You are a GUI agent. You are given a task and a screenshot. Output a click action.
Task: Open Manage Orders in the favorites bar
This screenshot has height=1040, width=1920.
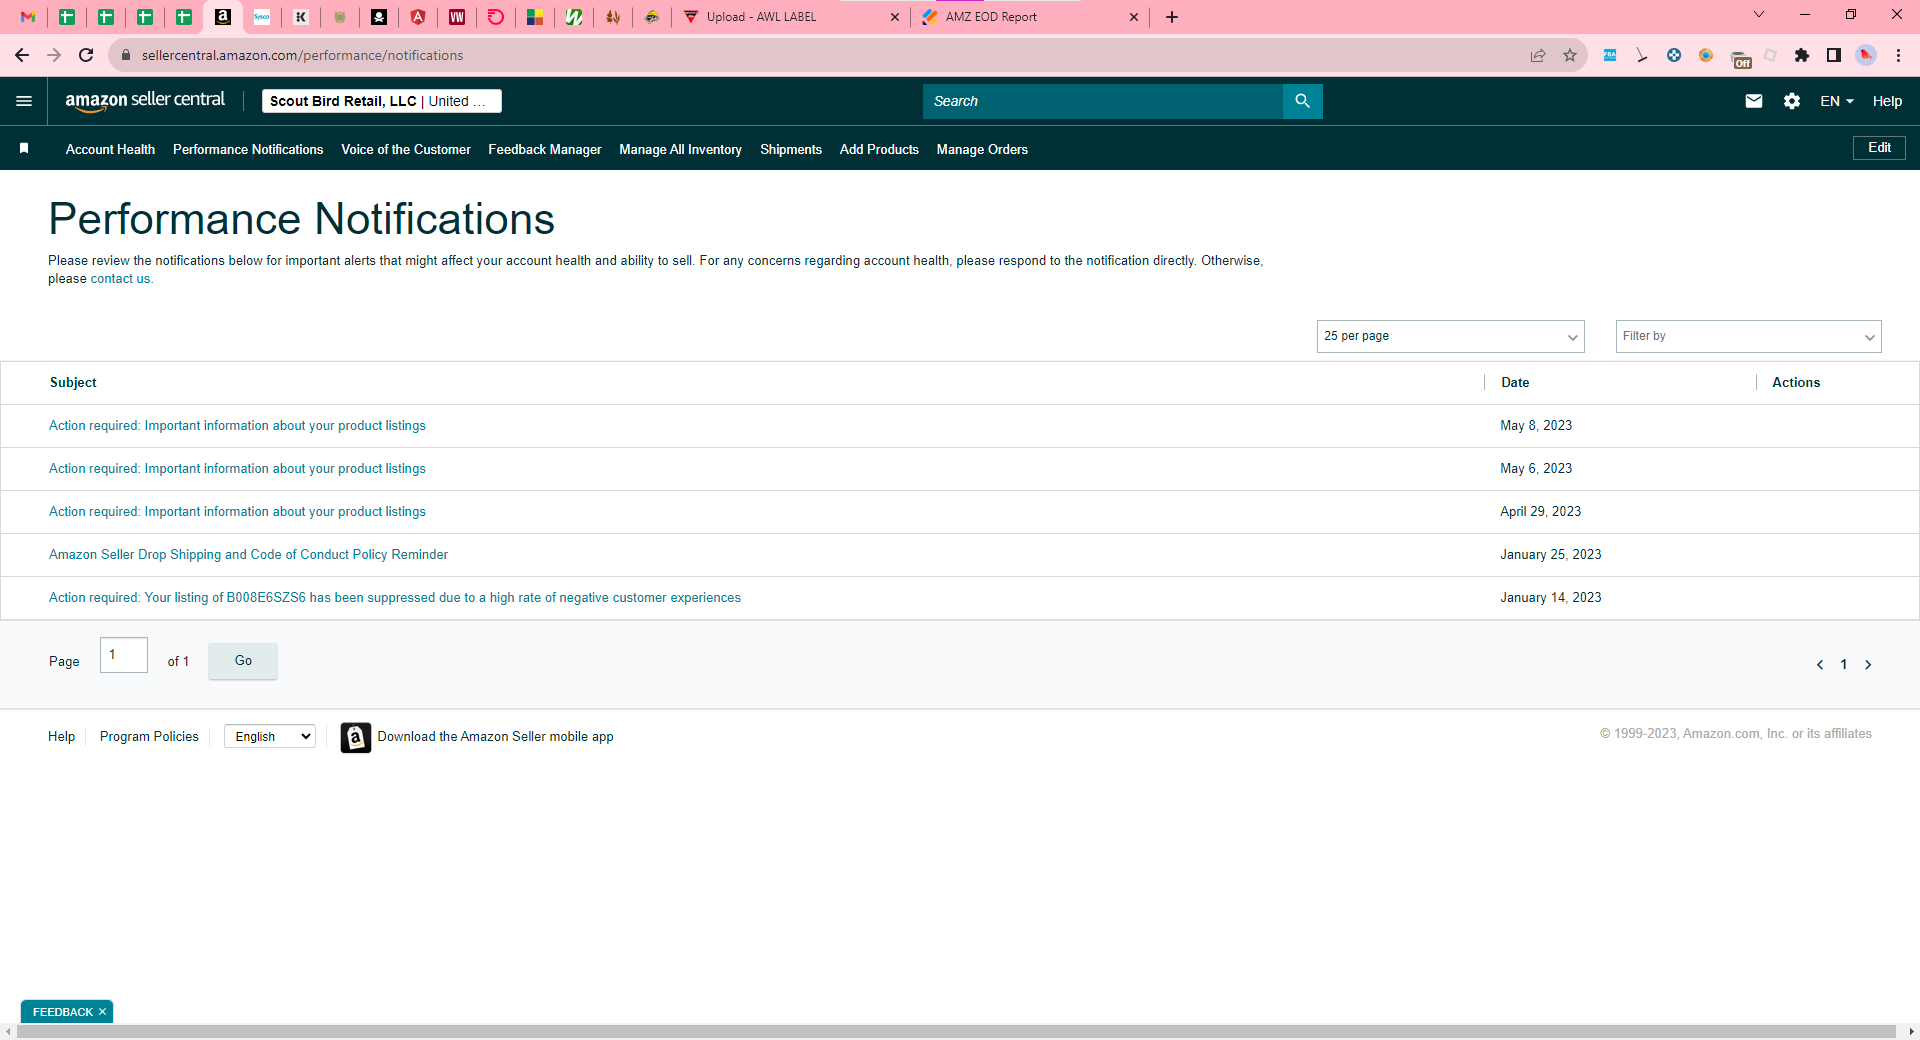click(982, 149)
